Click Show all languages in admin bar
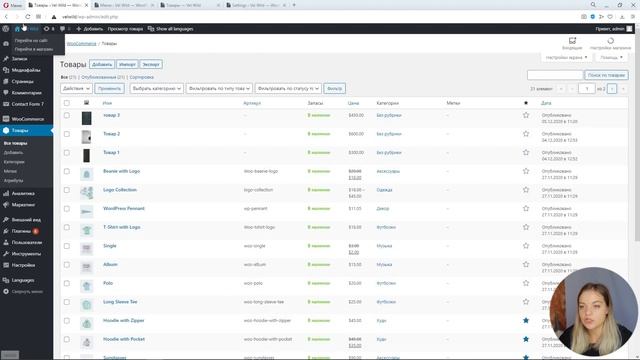The width and height of the screenshot is (640, 360). tap(170, 29)
